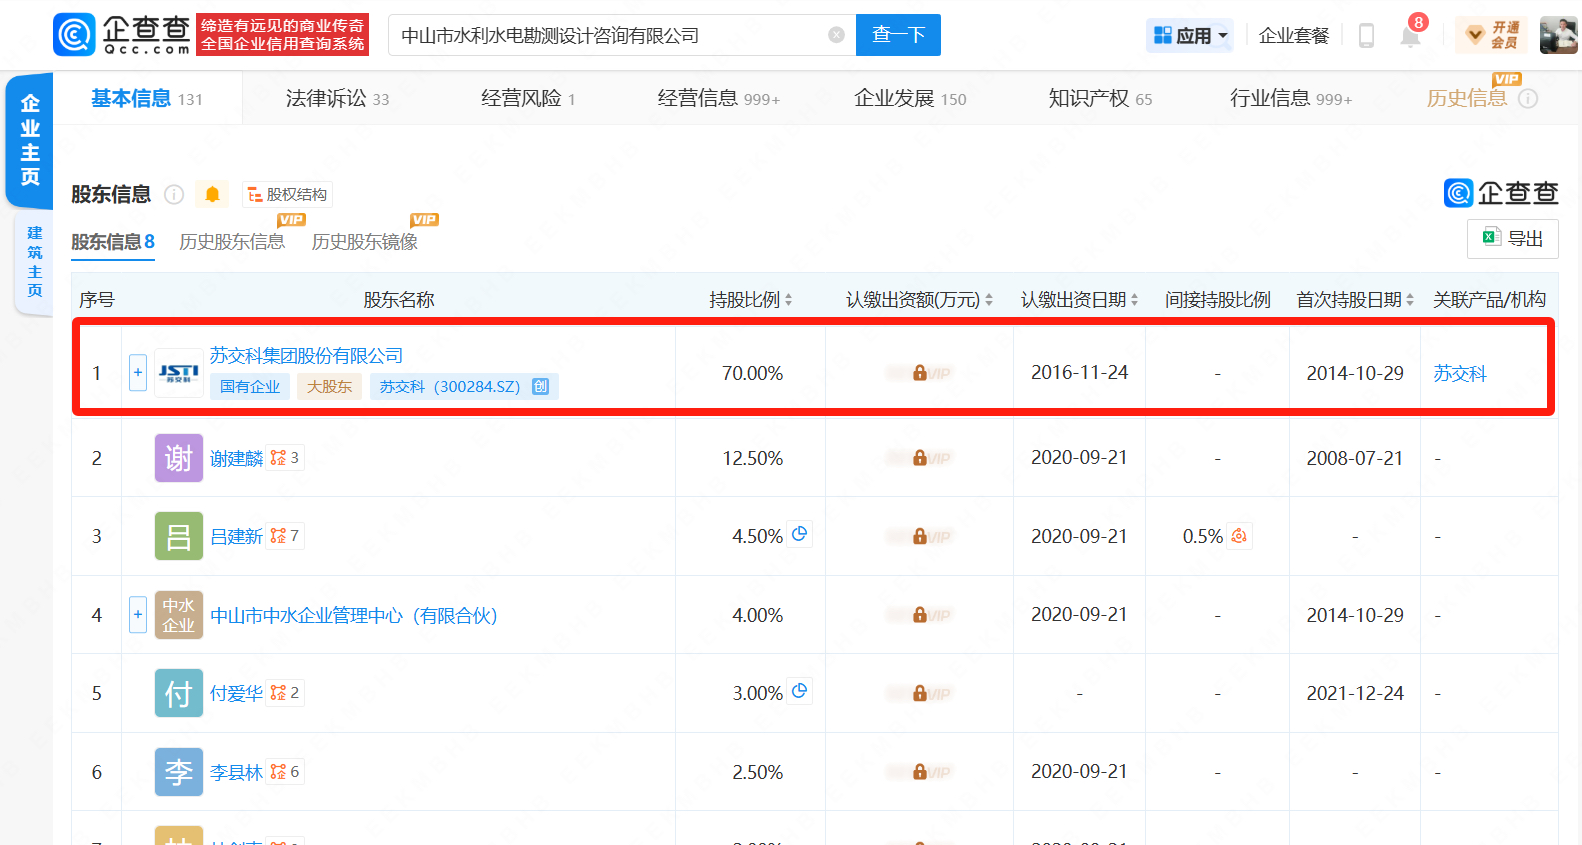Click 吕 avatar thumbnail

[179, 536]
